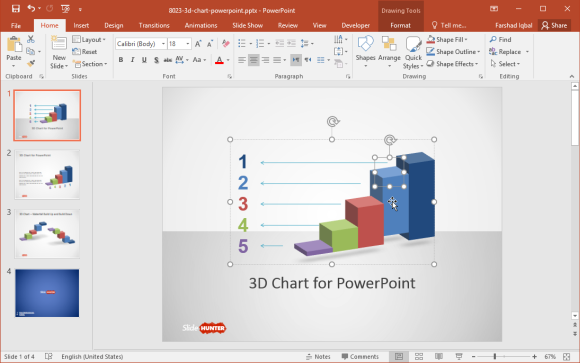The image size is (580, 363).
Task: Reset the slide layout
Action: point(85,51)
